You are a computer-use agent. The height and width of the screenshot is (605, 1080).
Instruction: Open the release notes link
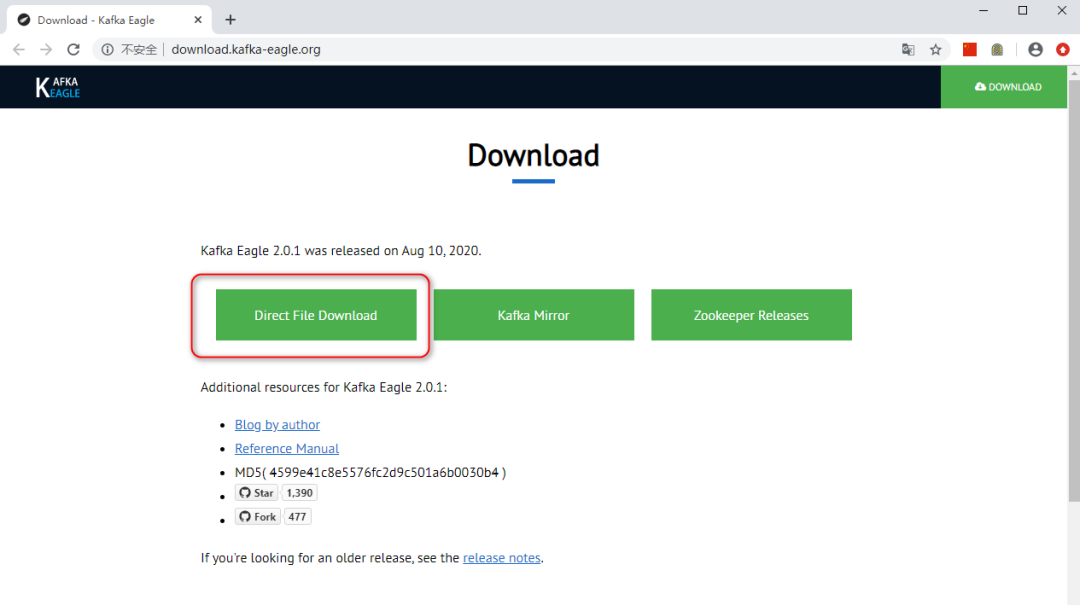(501, 558)
